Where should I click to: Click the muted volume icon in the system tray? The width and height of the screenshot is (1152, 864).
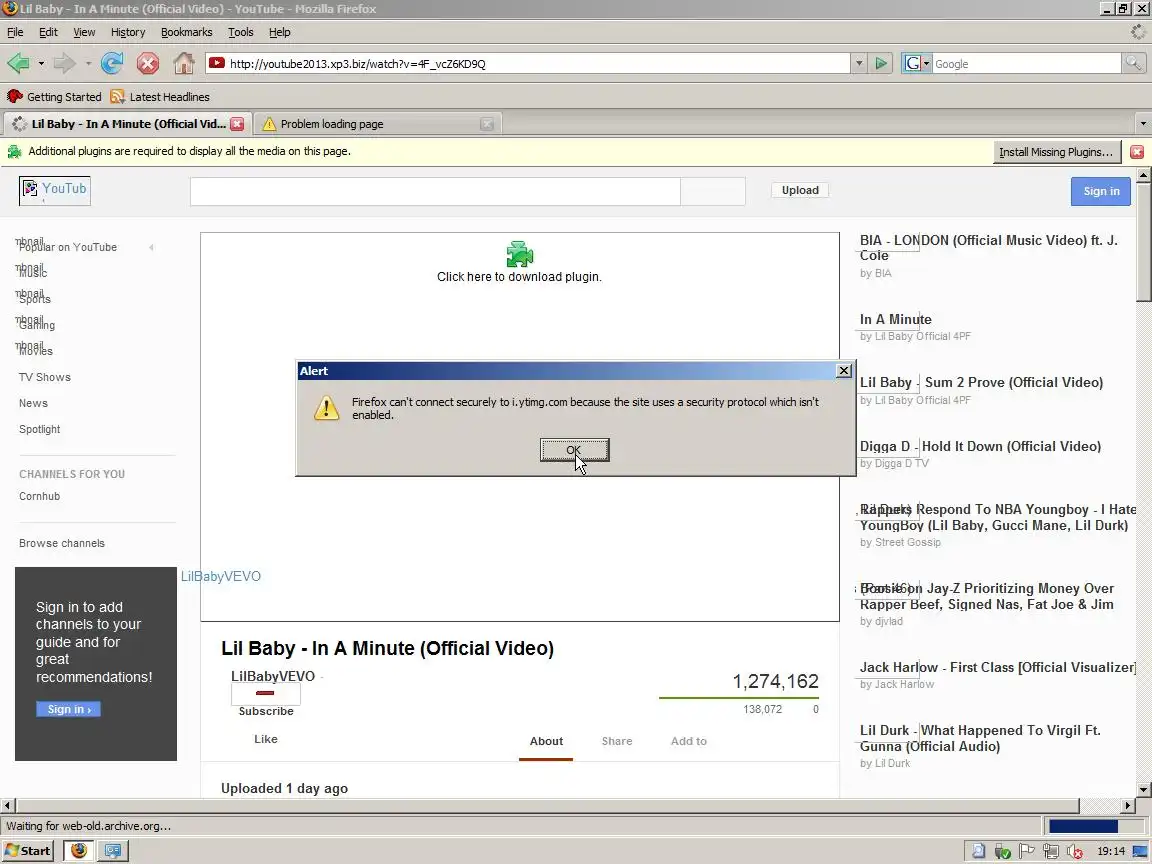(1074, 852)
